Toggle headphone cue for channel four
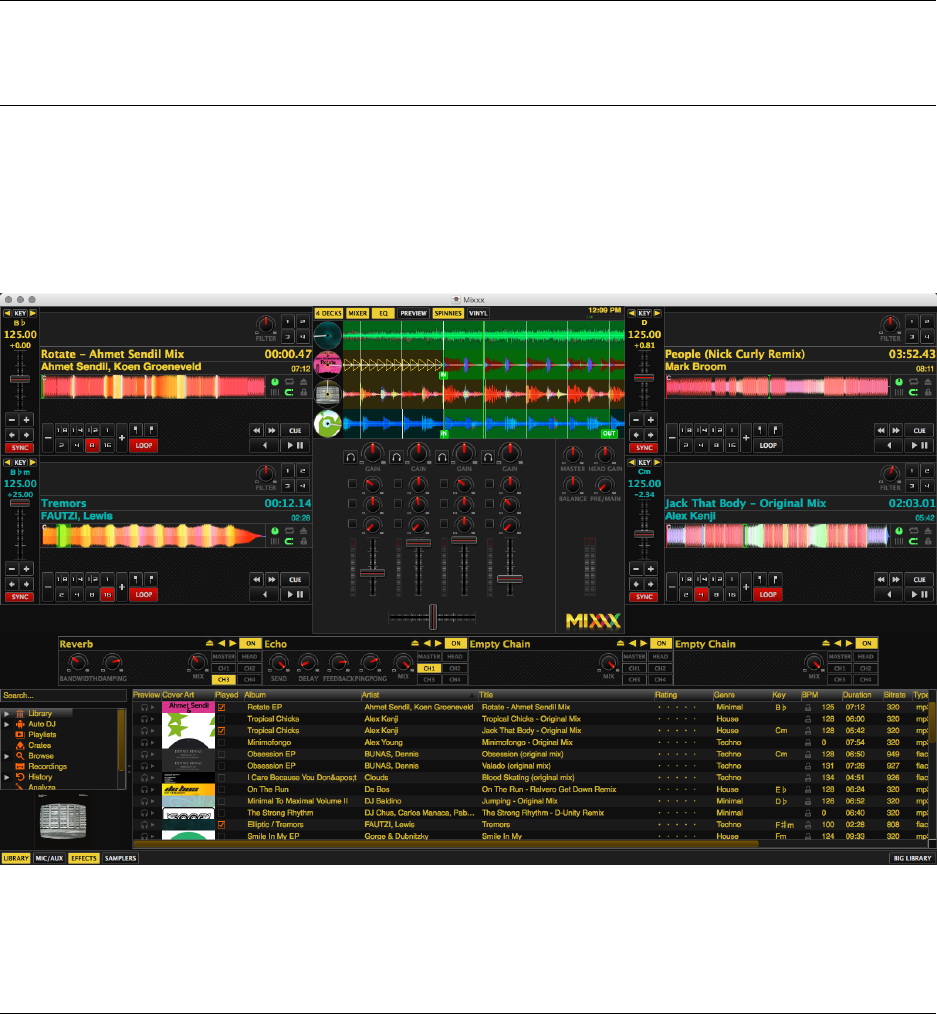 click(488, 457)
